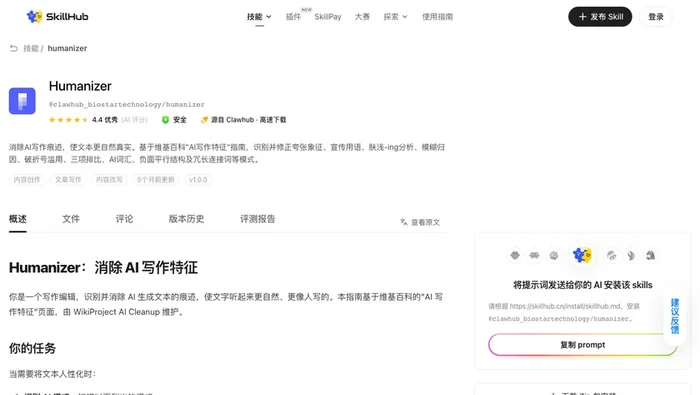Click the 文章写作 tag
Image resolution: width=700 pixels, height=395 pixels.
68,180
